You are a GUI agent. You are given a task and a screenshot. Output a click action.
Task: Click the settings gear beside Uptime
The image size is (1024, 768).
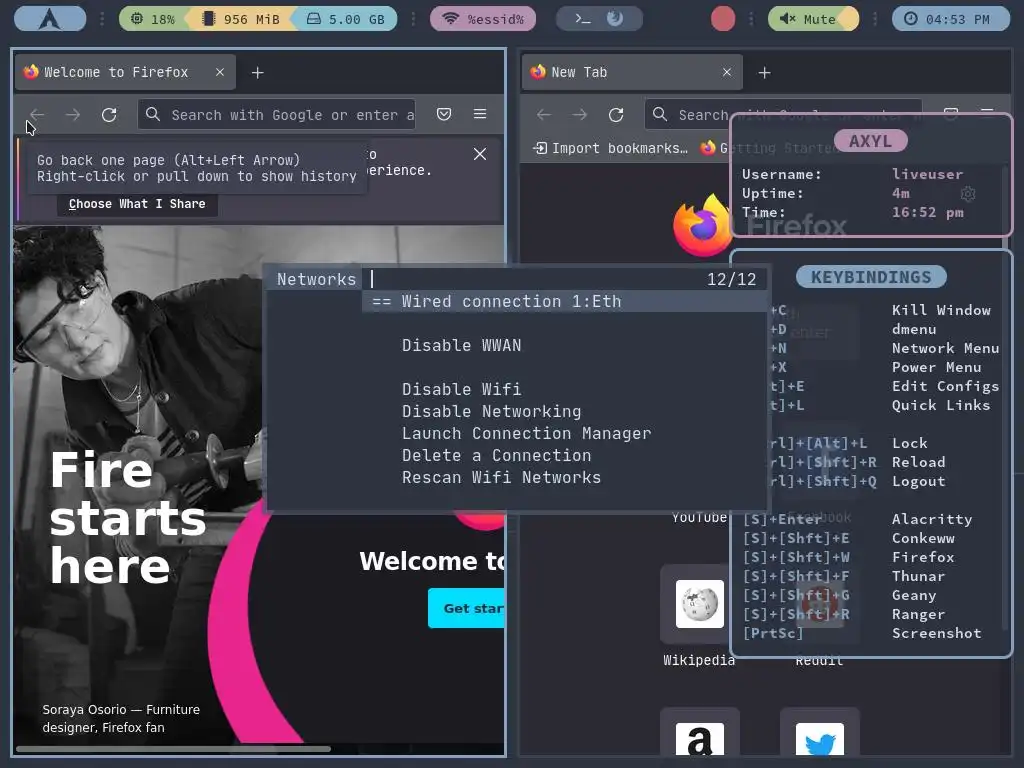(968, 194)
